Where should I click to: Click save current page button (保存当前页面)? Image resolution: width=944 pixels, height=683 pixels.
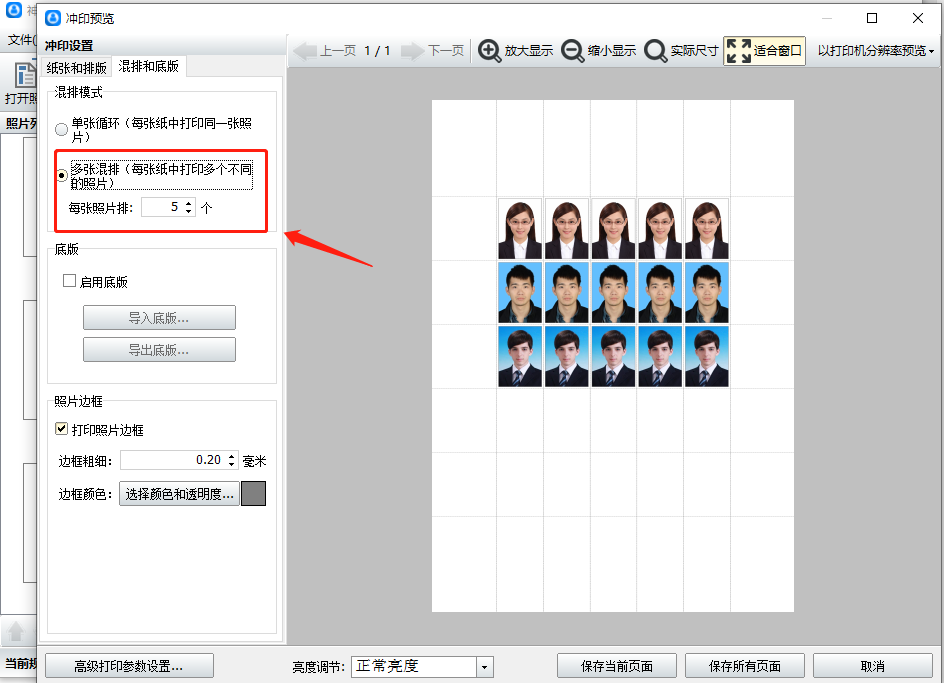tap(617, 666)
